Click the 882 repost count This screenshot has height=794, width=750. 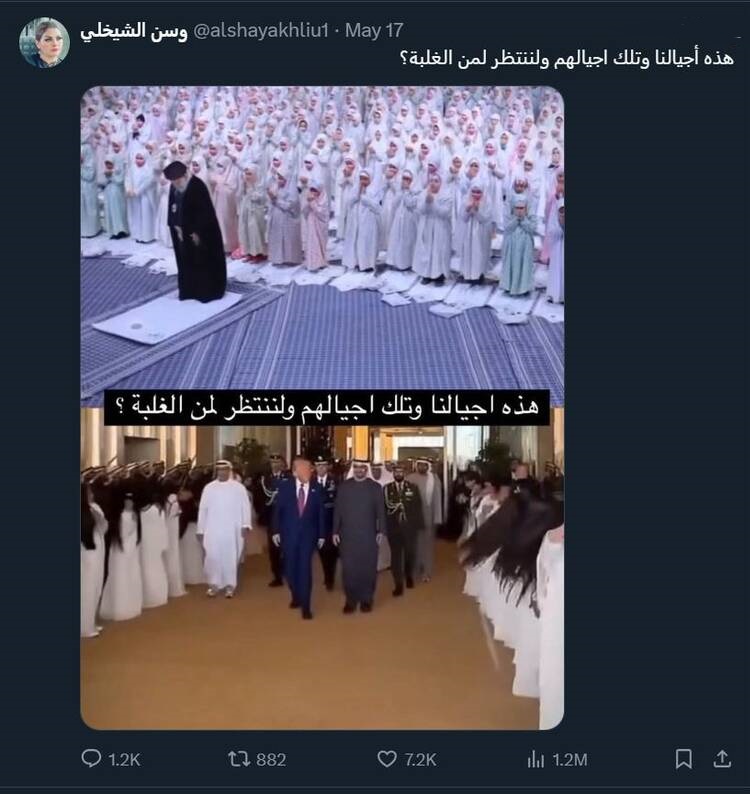tap(271, 760)
